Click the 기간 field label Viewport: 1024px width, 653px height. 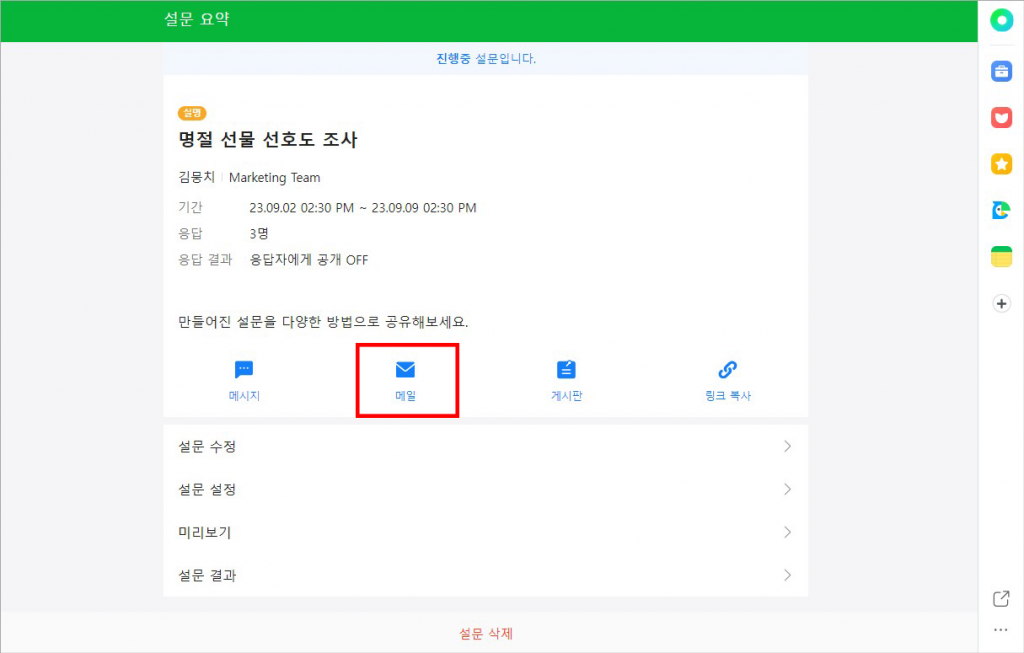(x=191, y=207)
